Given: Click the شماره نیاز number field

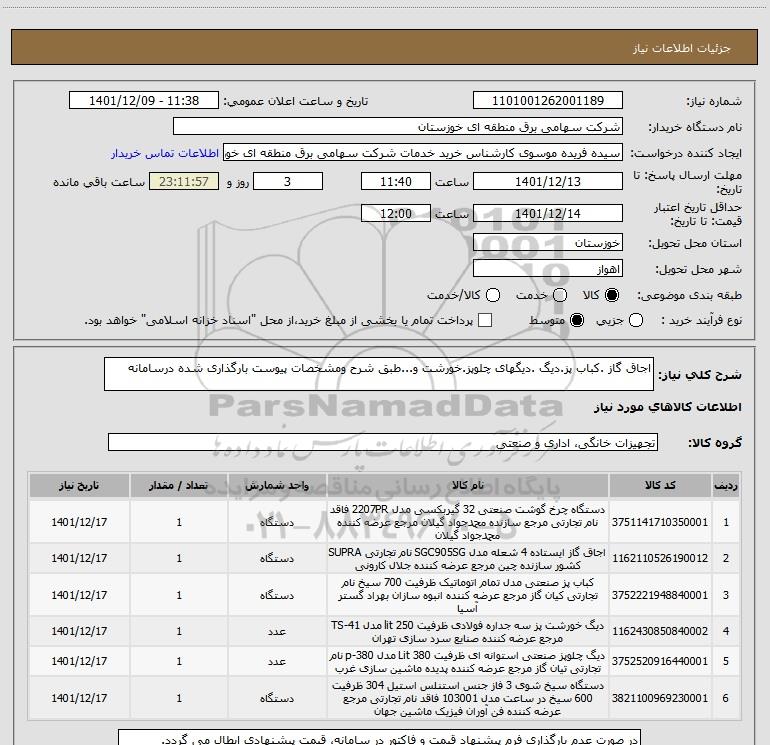Looking at the screenshot, I should pos(546,101).
